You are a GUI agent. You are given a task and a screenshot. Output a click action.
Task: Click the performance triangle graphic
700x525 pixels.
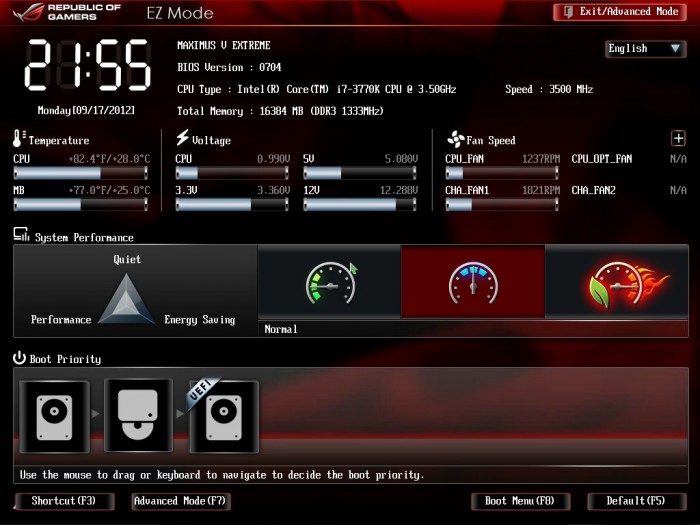(126, 299)
